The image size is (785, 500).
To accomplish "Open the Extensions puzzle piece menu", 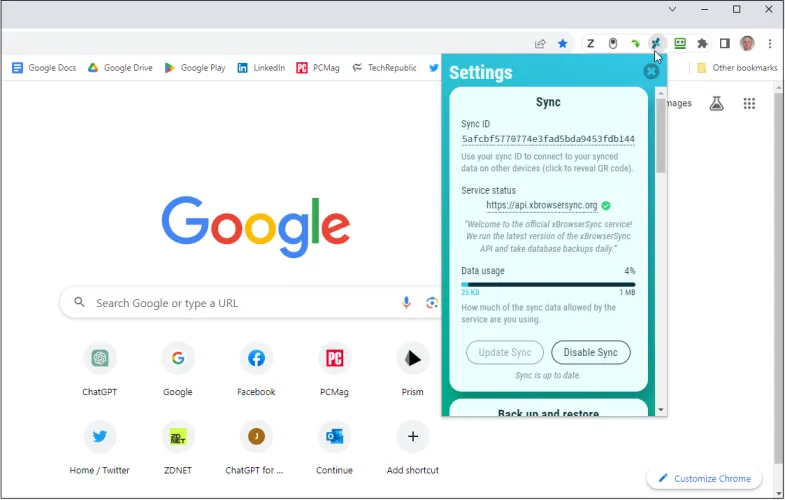I will [x=702, y=44].
